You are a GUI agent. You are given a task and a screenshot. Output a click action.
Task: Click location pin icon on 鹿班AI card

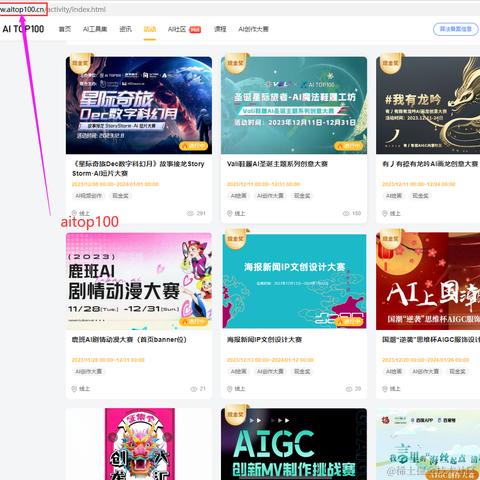click(74, 389)
